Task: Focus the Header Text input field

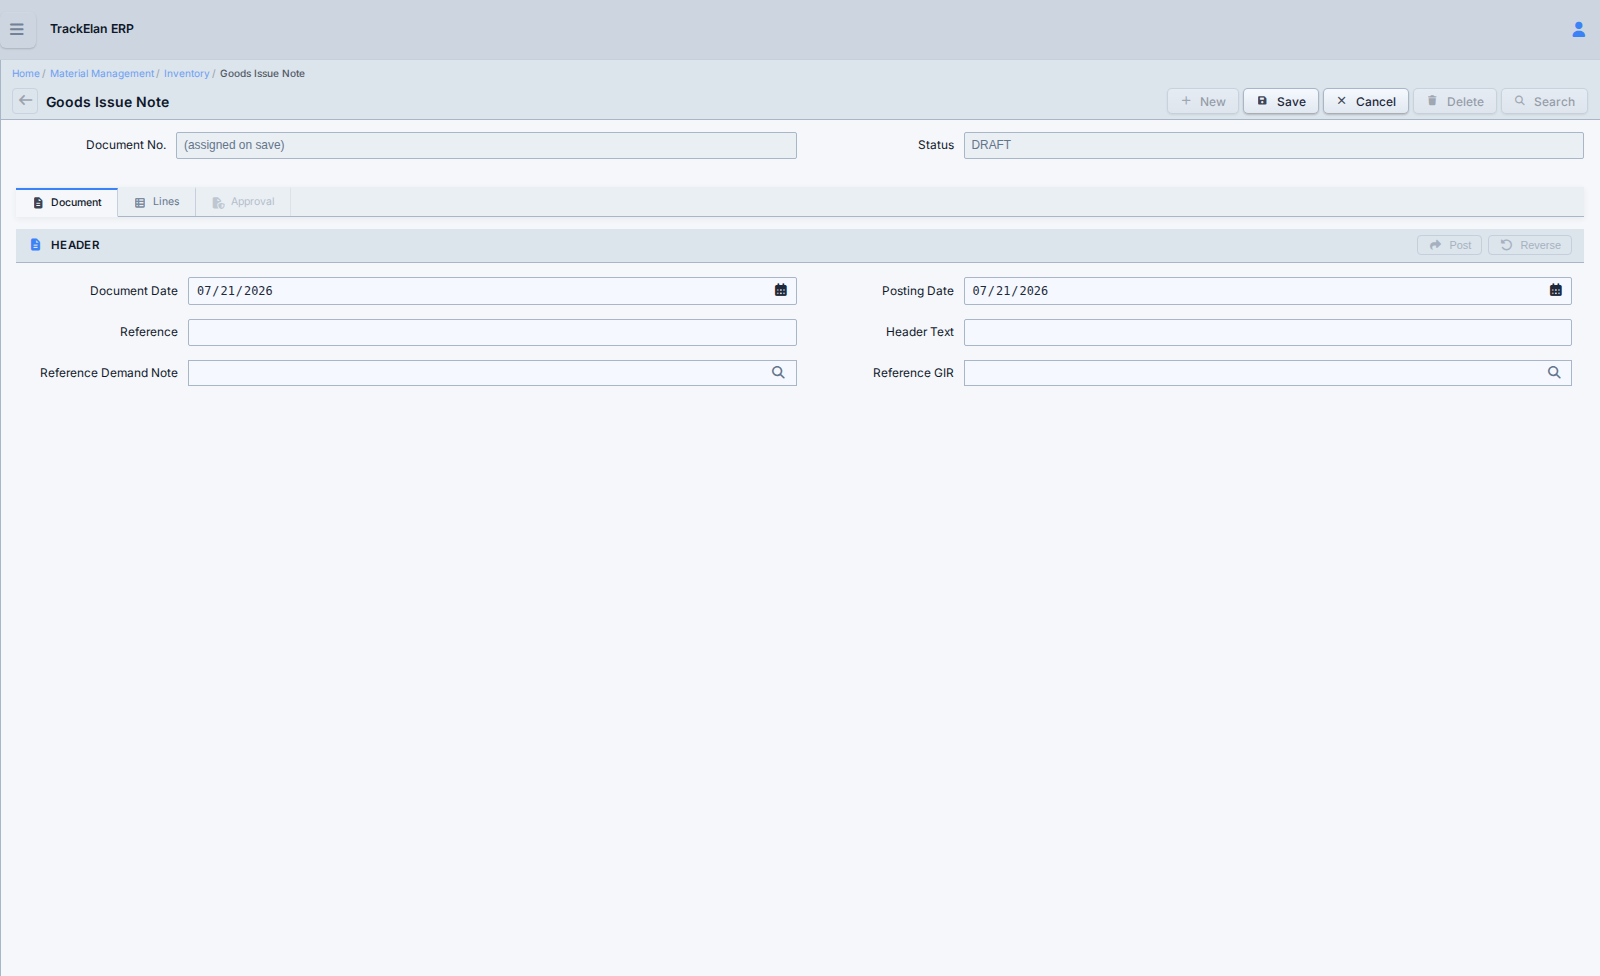Action: 1268,332
